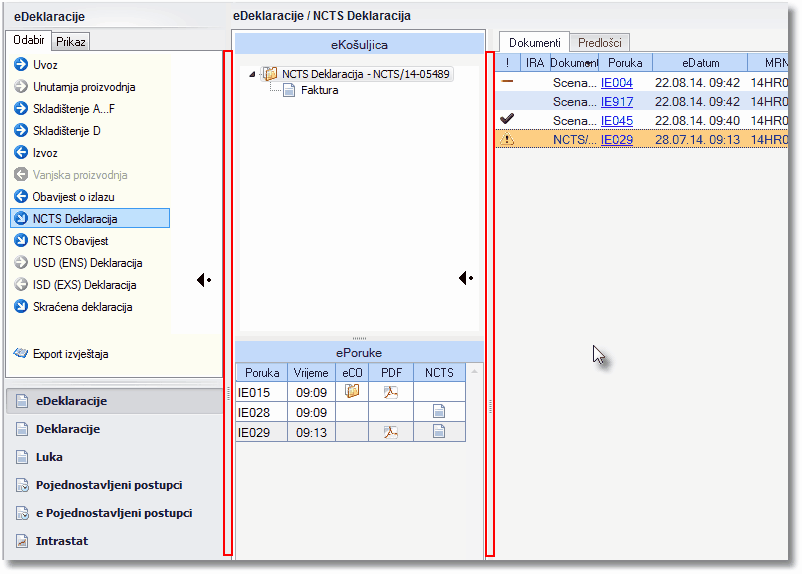Open the Dokumenti tab

(x=534, y=42)
